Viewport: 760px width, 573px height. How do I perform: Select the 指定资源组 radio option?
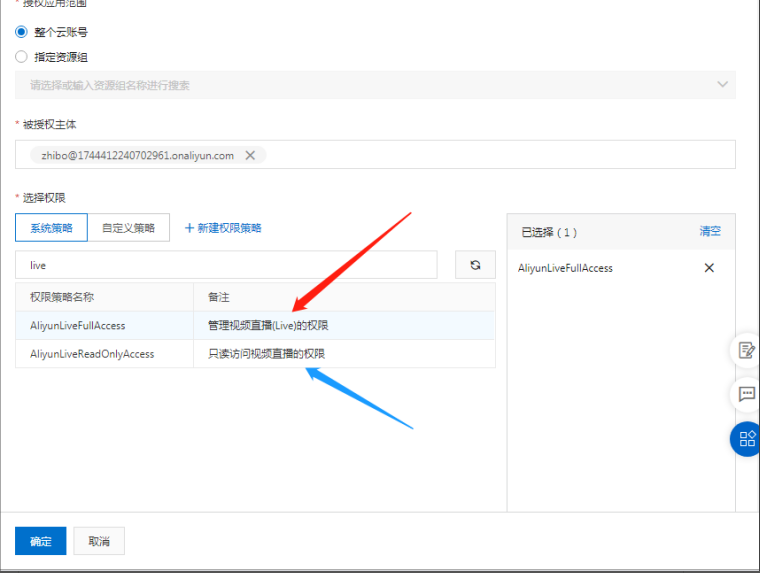(21, 57)
